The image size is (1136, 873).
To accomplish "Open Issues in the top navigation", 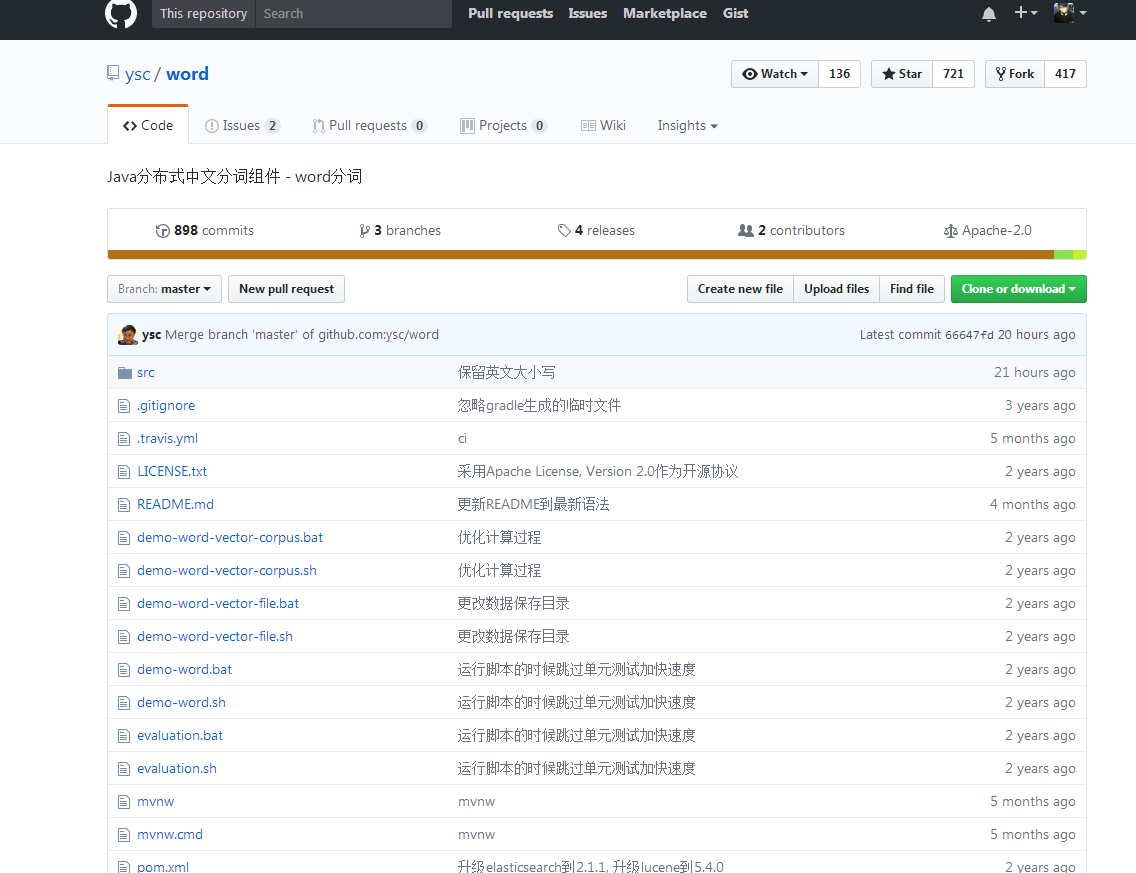I will coord(588,13).
